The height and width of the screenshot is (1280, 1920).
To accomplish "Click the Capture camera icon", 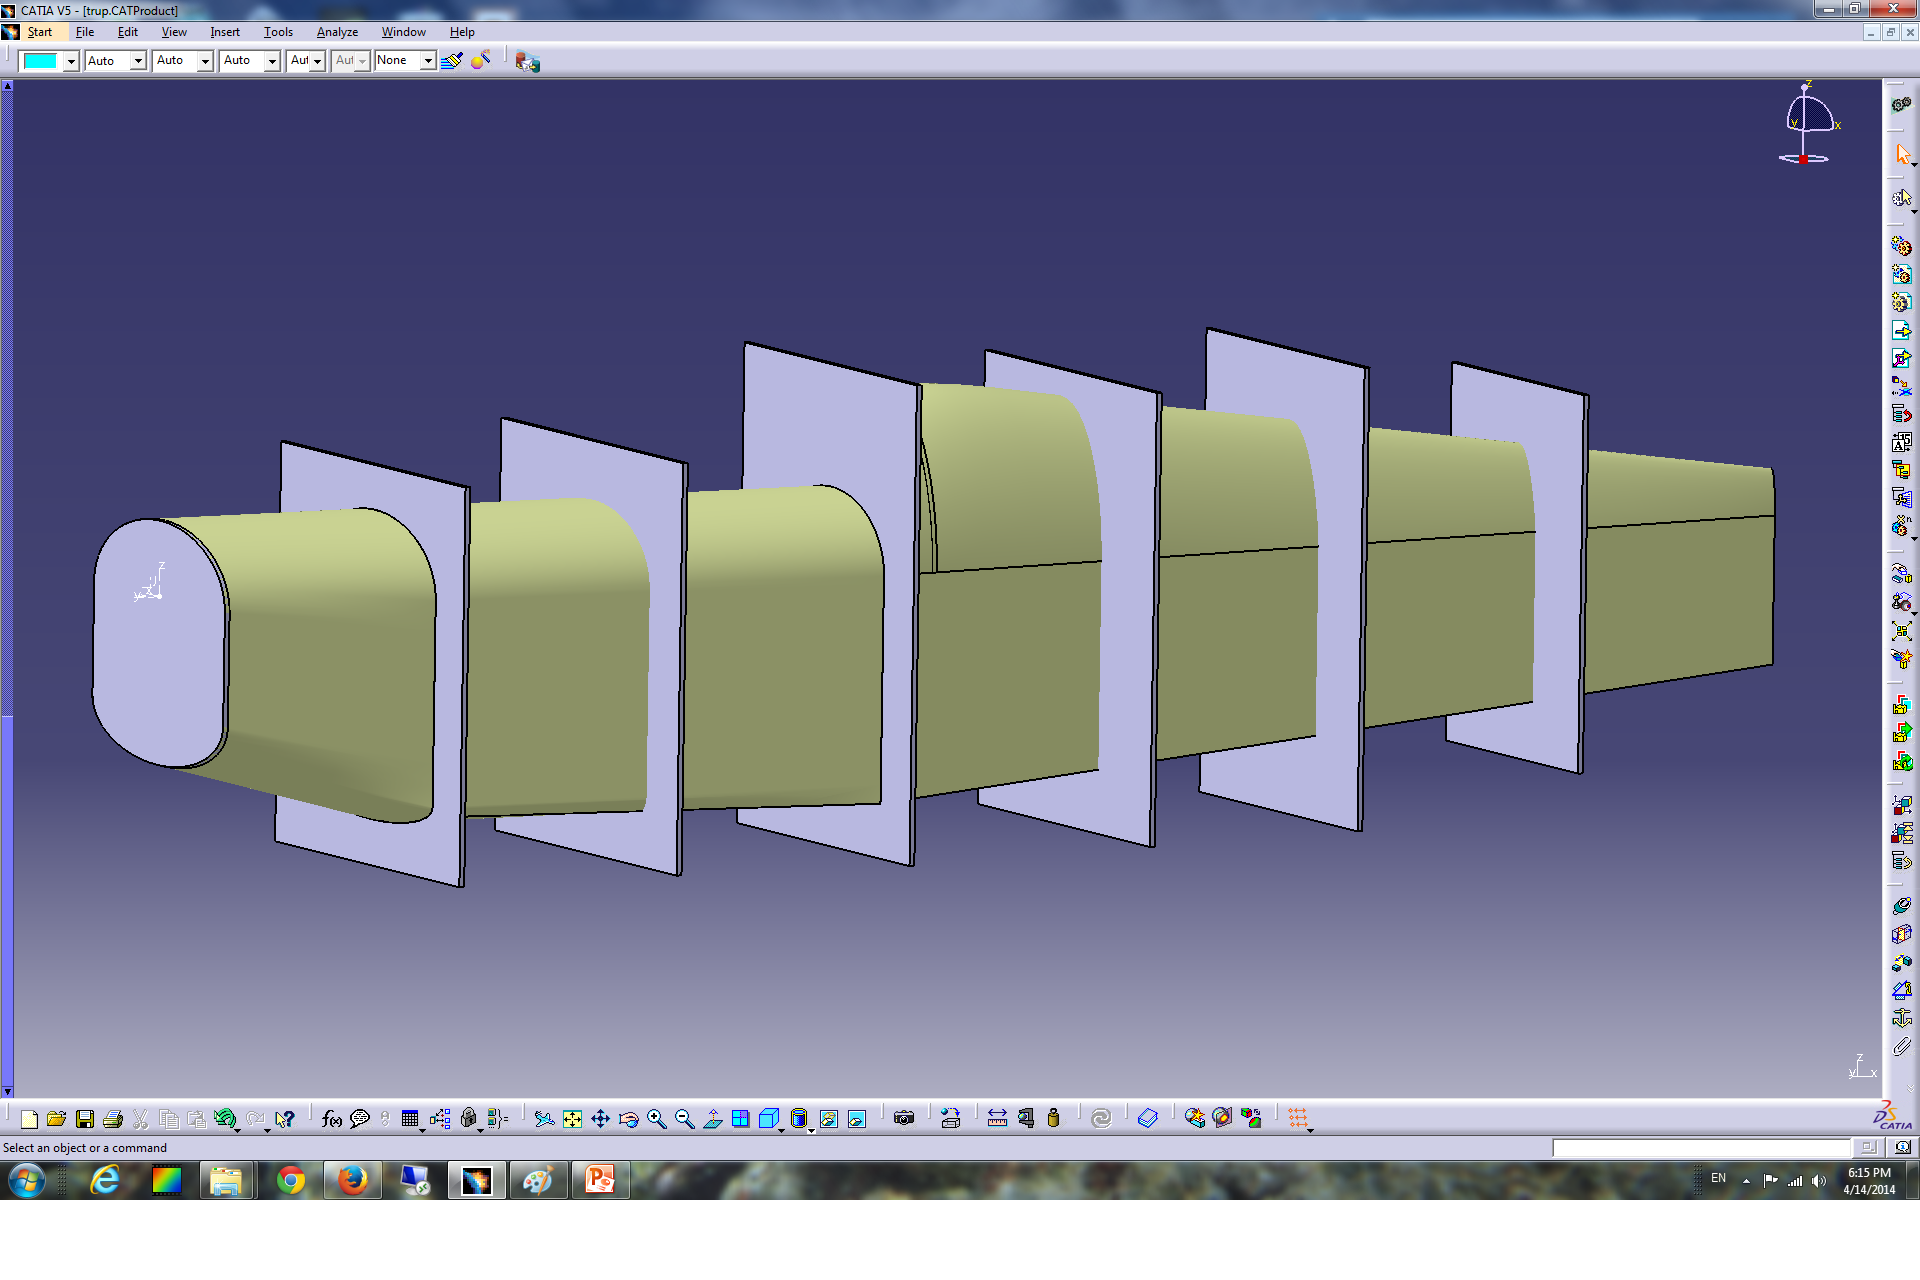I will 904,1119.
